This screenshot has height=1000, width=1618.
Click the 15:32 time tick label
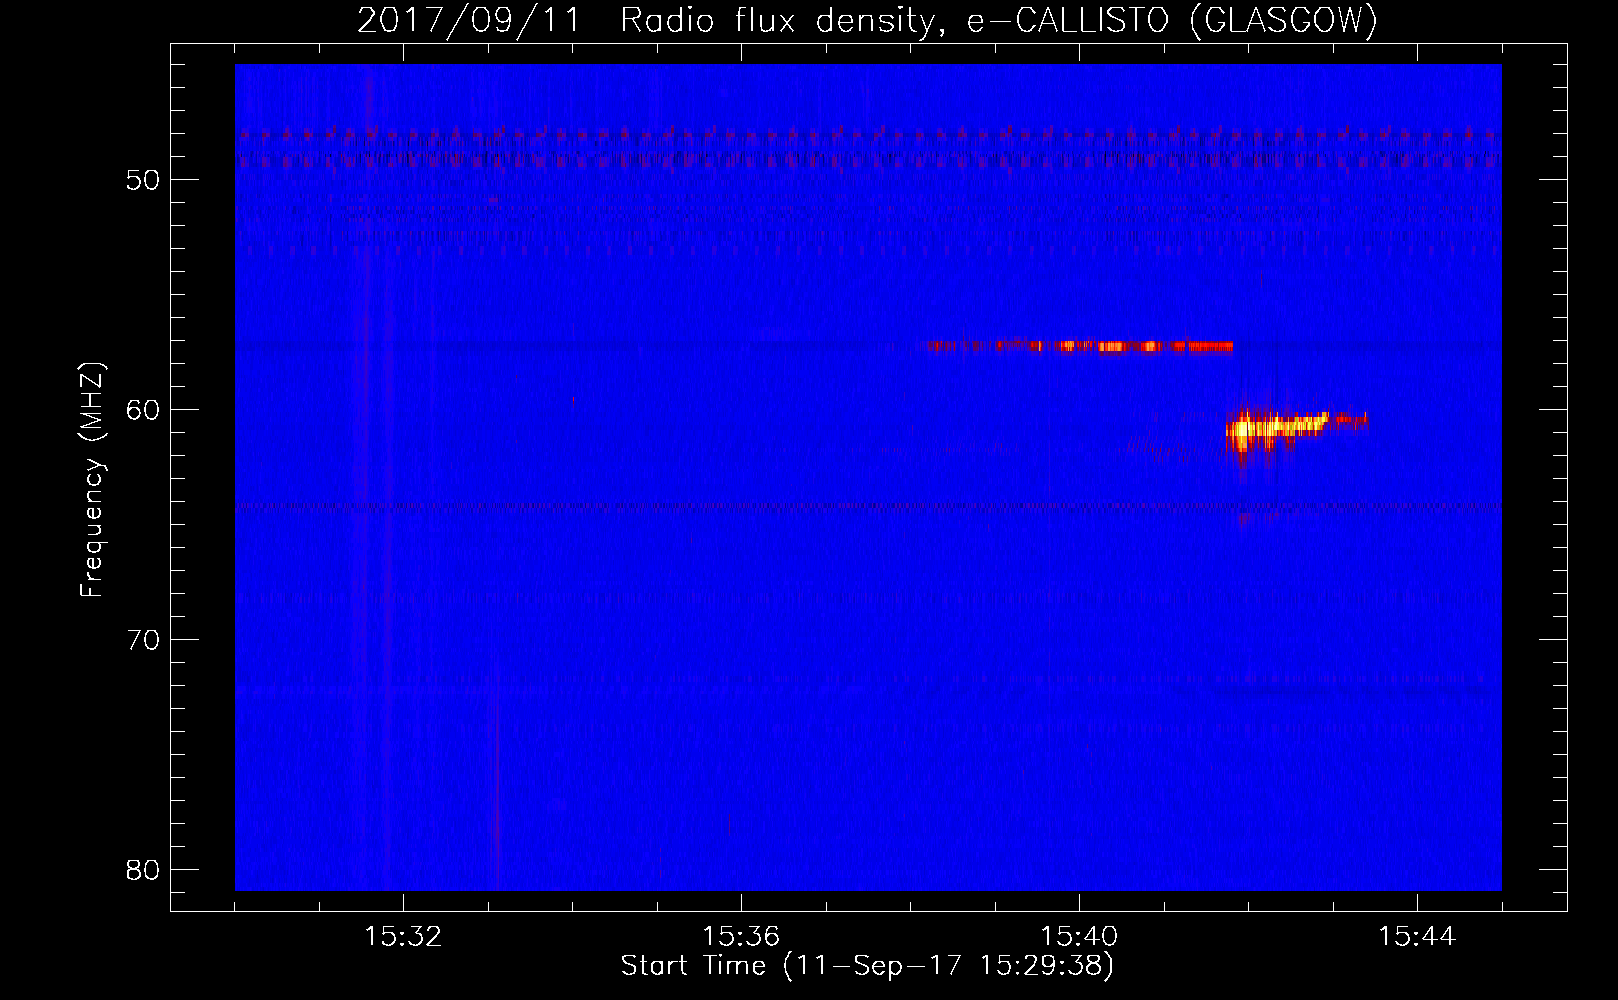[x=403, y=937]
